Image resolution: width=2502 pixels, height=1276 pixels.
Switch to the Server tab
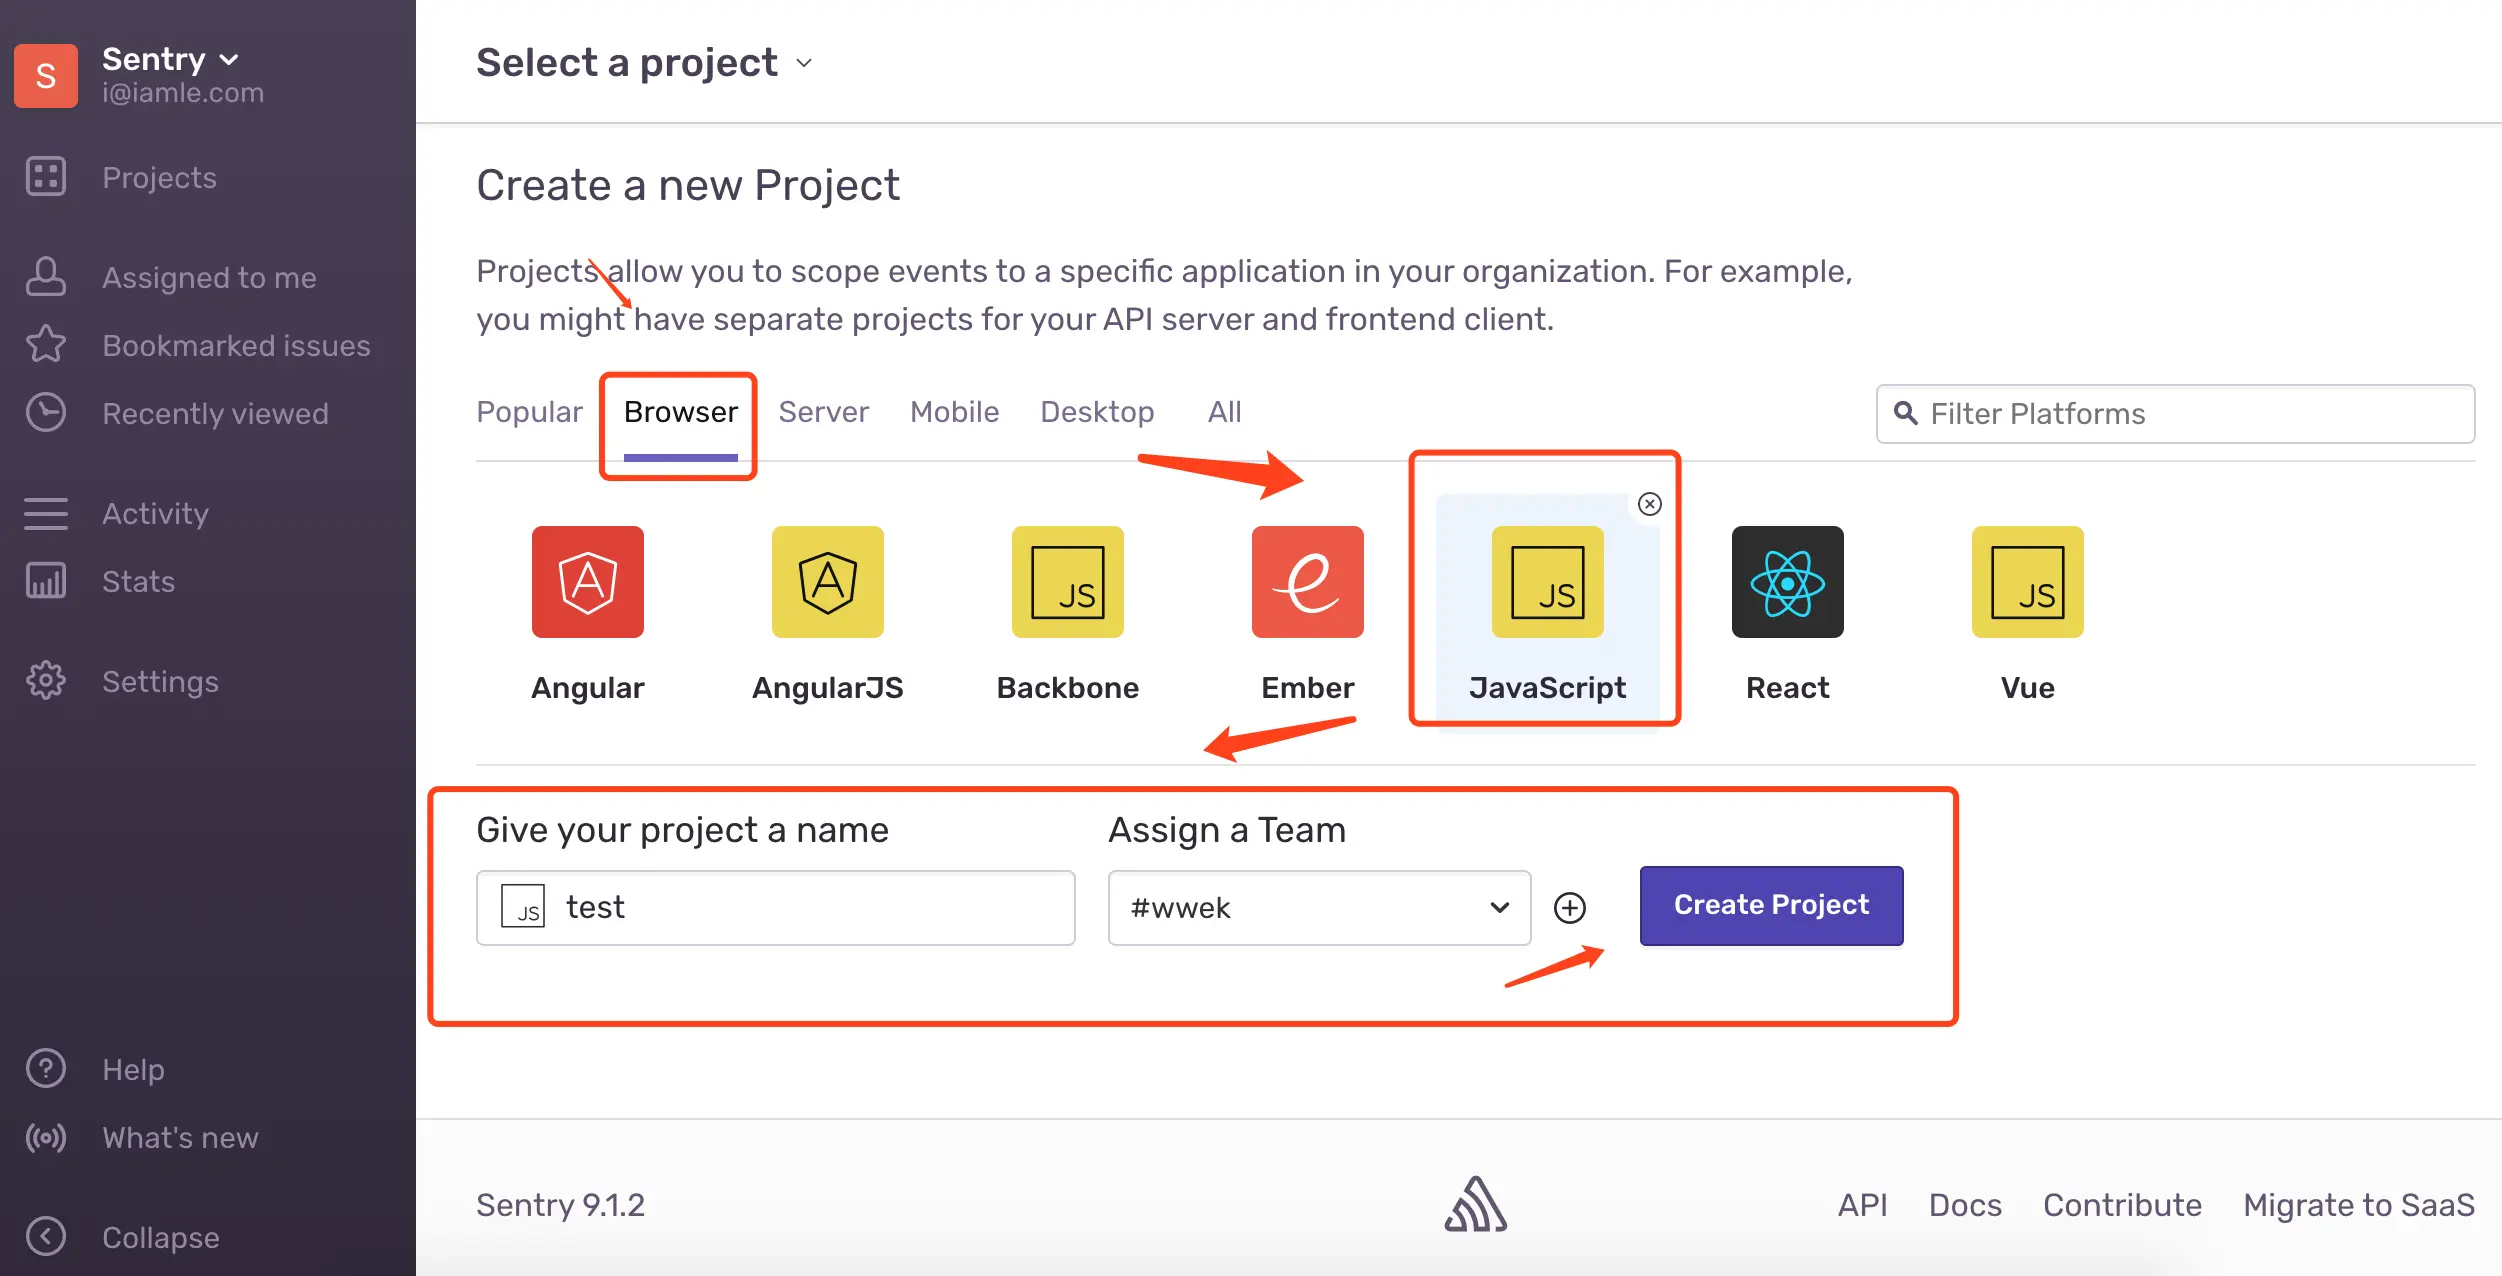[823, 412]
